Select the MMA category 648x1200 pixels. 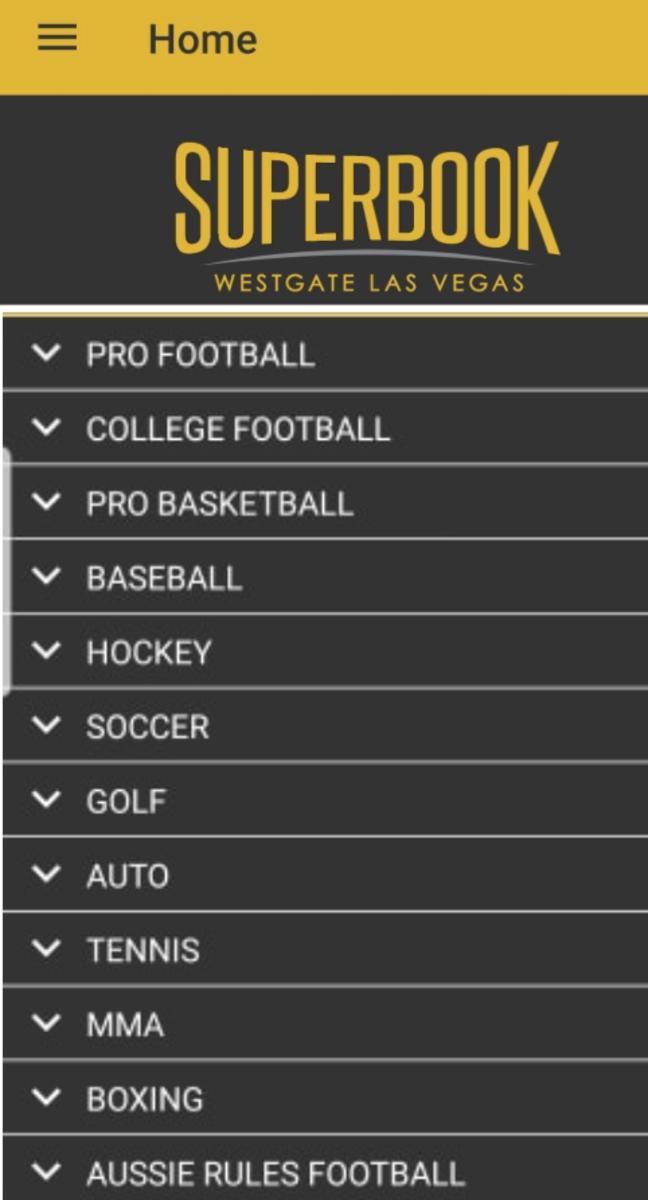[x=125, y=1024]
